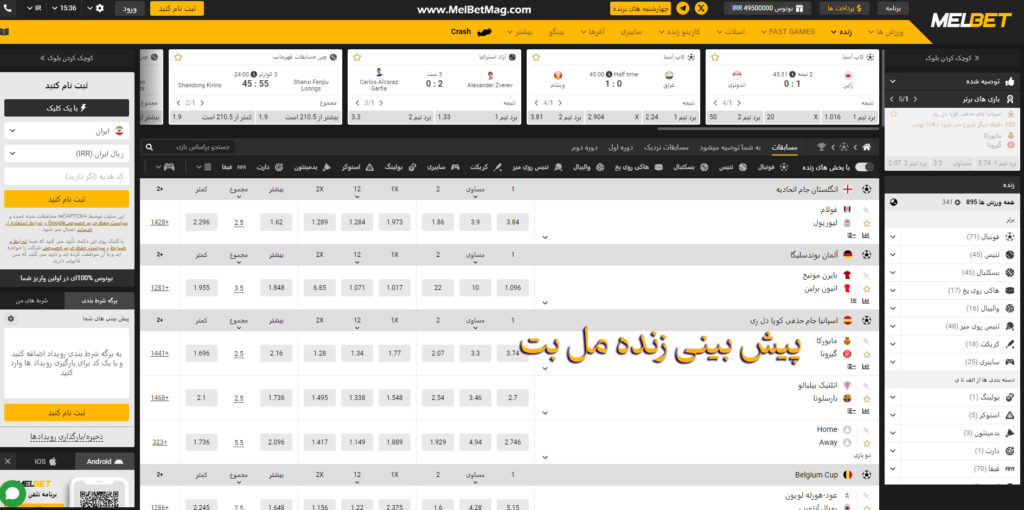Expand the ورزش ها menu
This screenshot has width=1024, height=510.
tap(885, 31)
